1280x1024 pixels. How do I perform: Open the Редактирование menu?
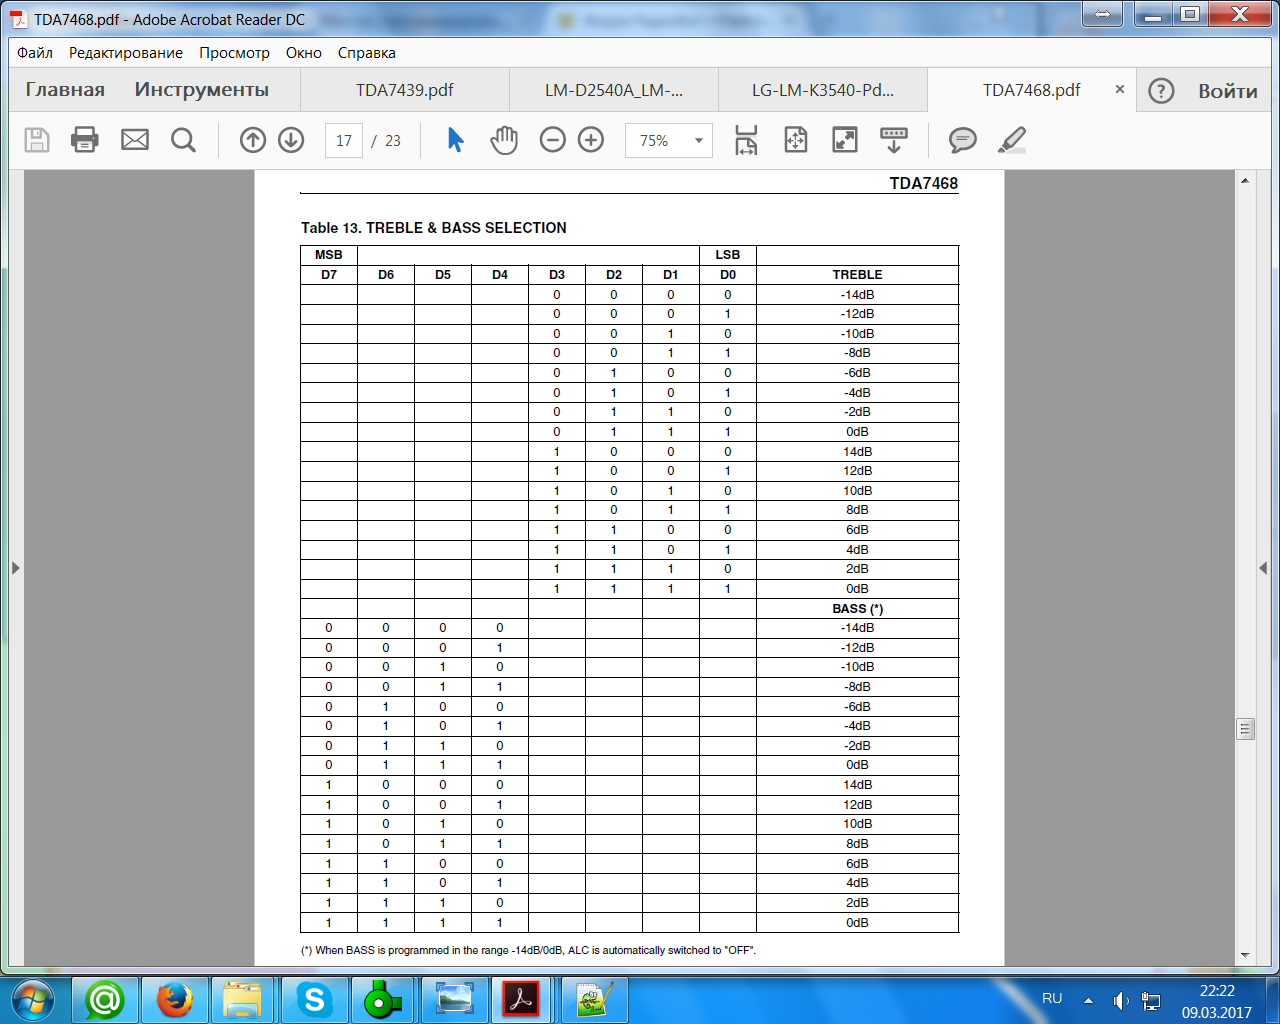point(126,53)
